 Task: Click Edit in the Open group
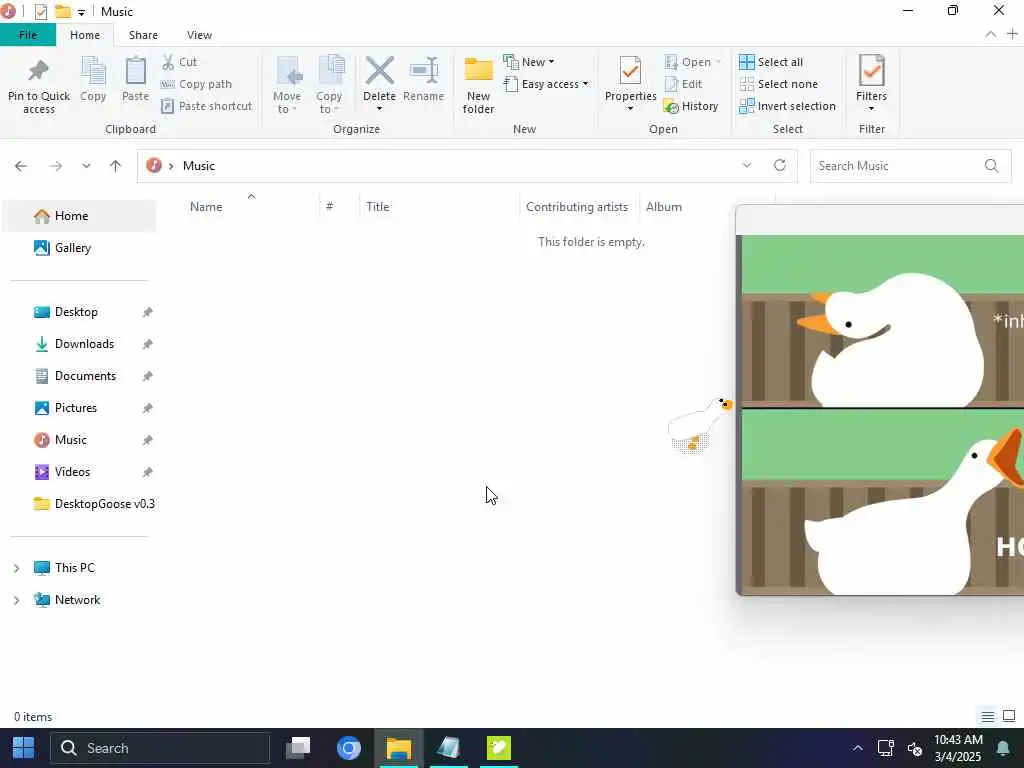tap(683, 84)
